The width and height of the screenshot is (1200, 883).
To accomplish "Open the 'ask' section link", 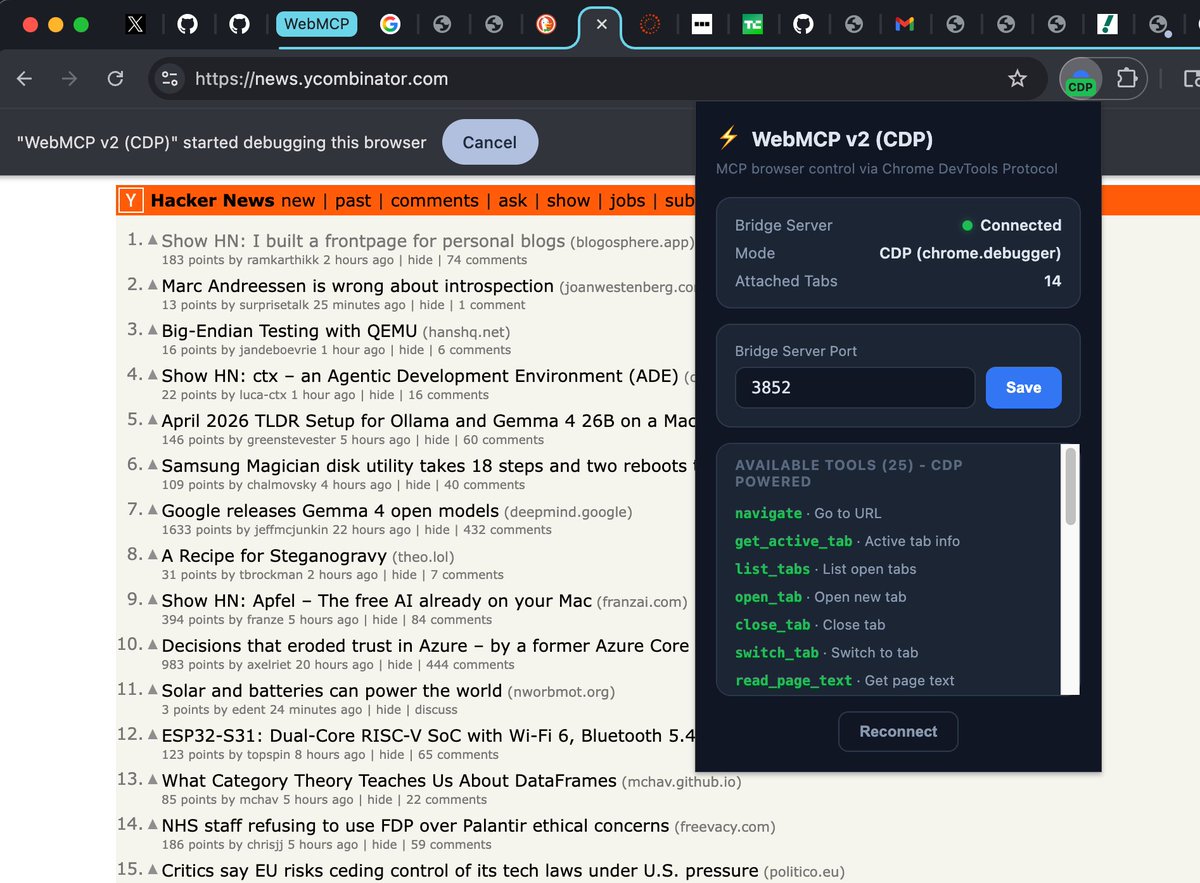I will (513, 201).
